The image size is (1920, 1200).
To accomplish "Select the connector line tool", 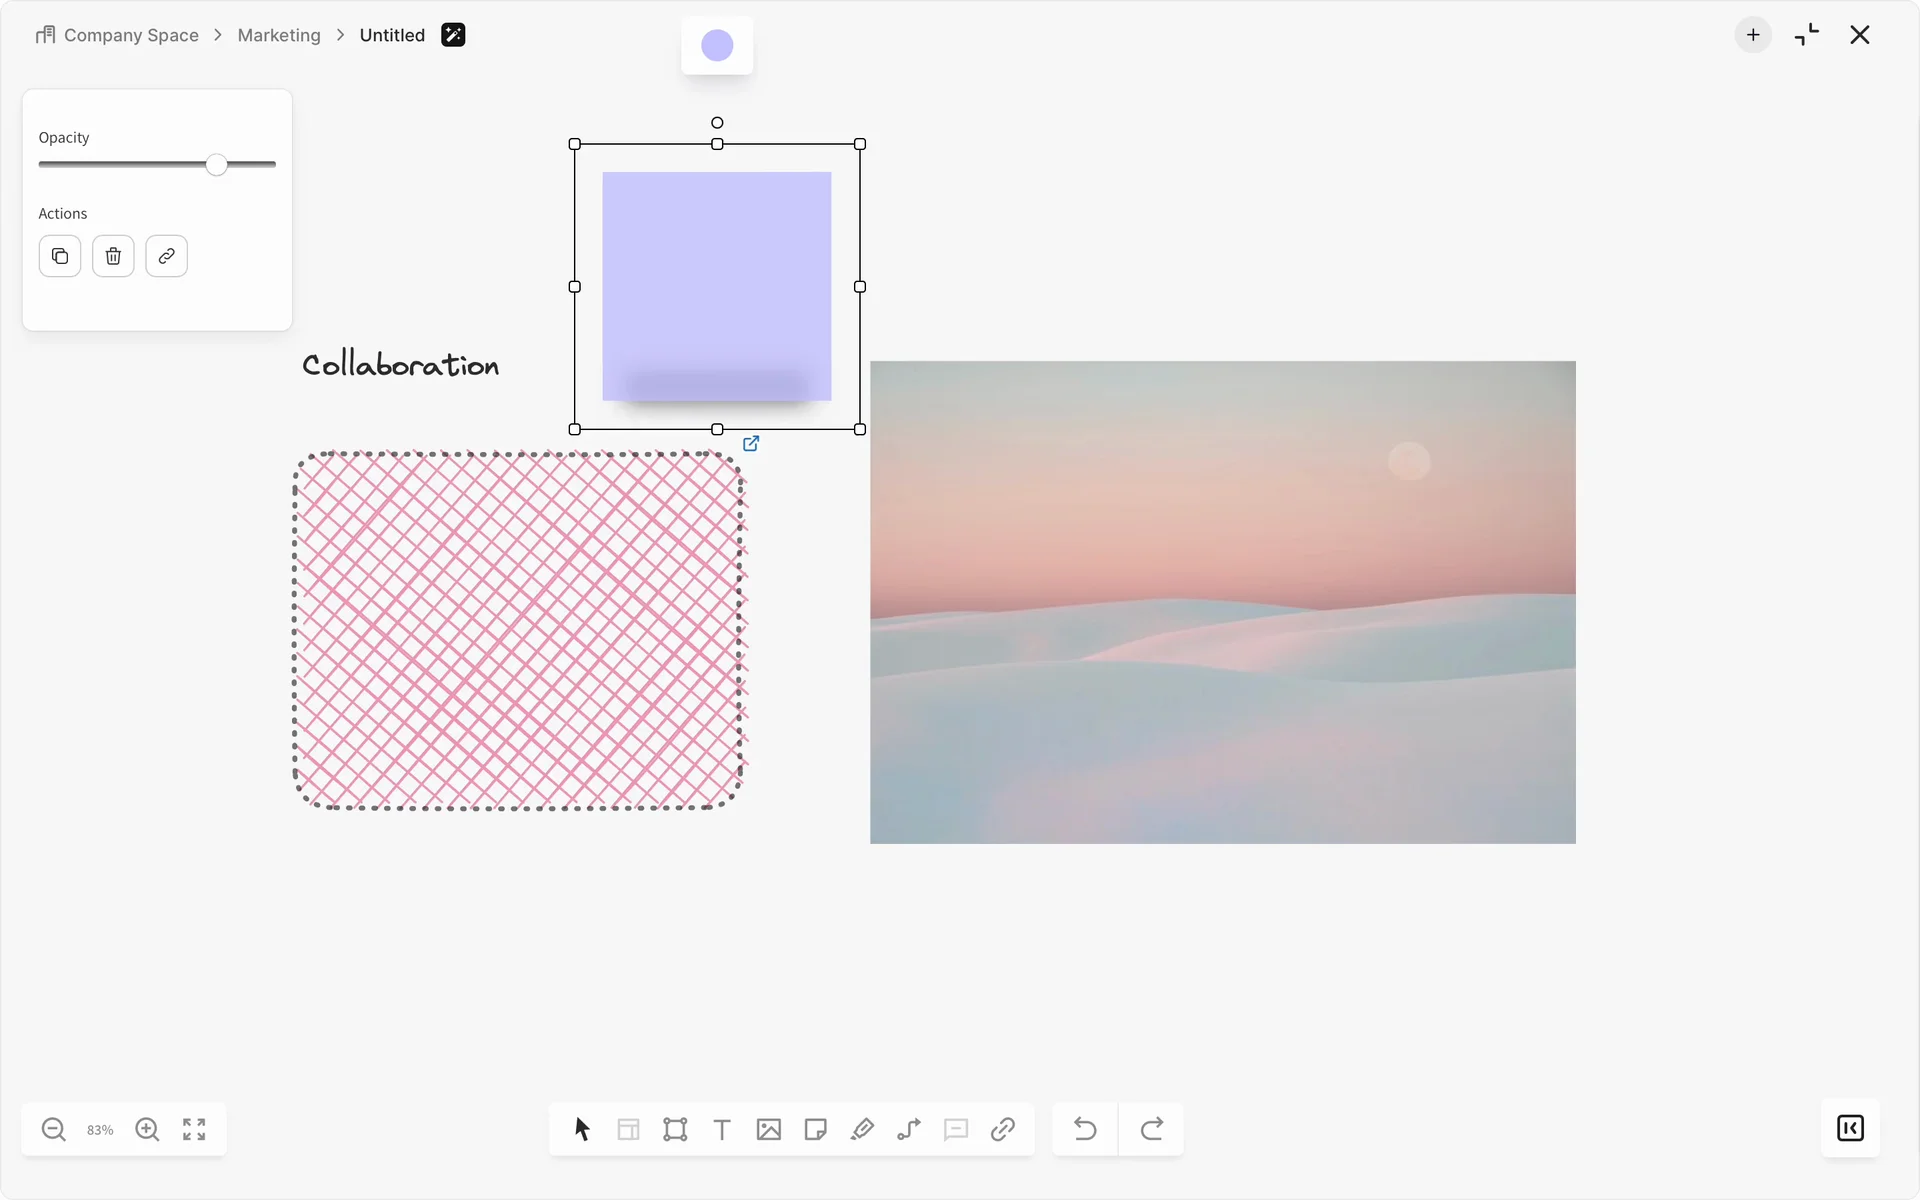I will click(x=909, y=1129).
